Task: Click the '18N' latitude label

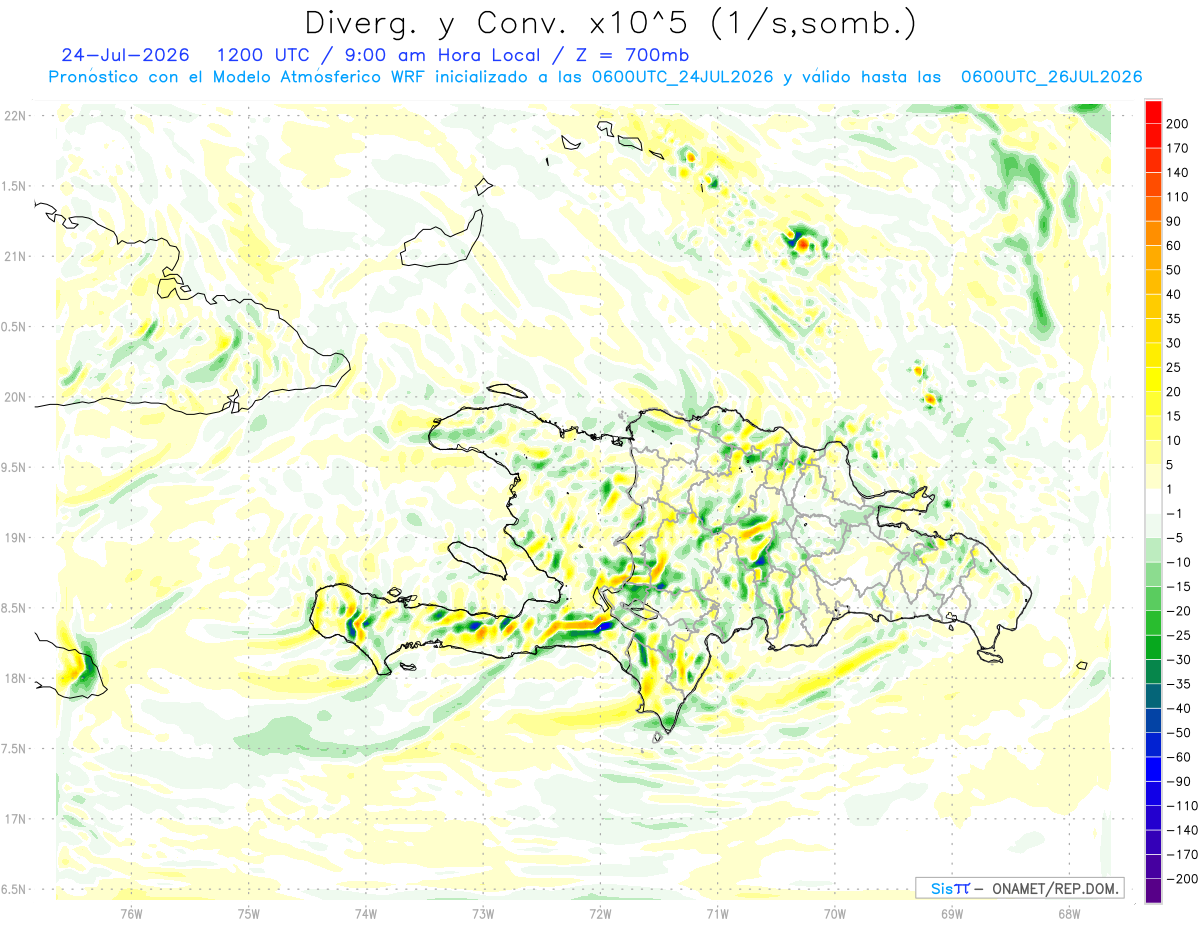Action: pyautogui.click(x=15, y=678)
